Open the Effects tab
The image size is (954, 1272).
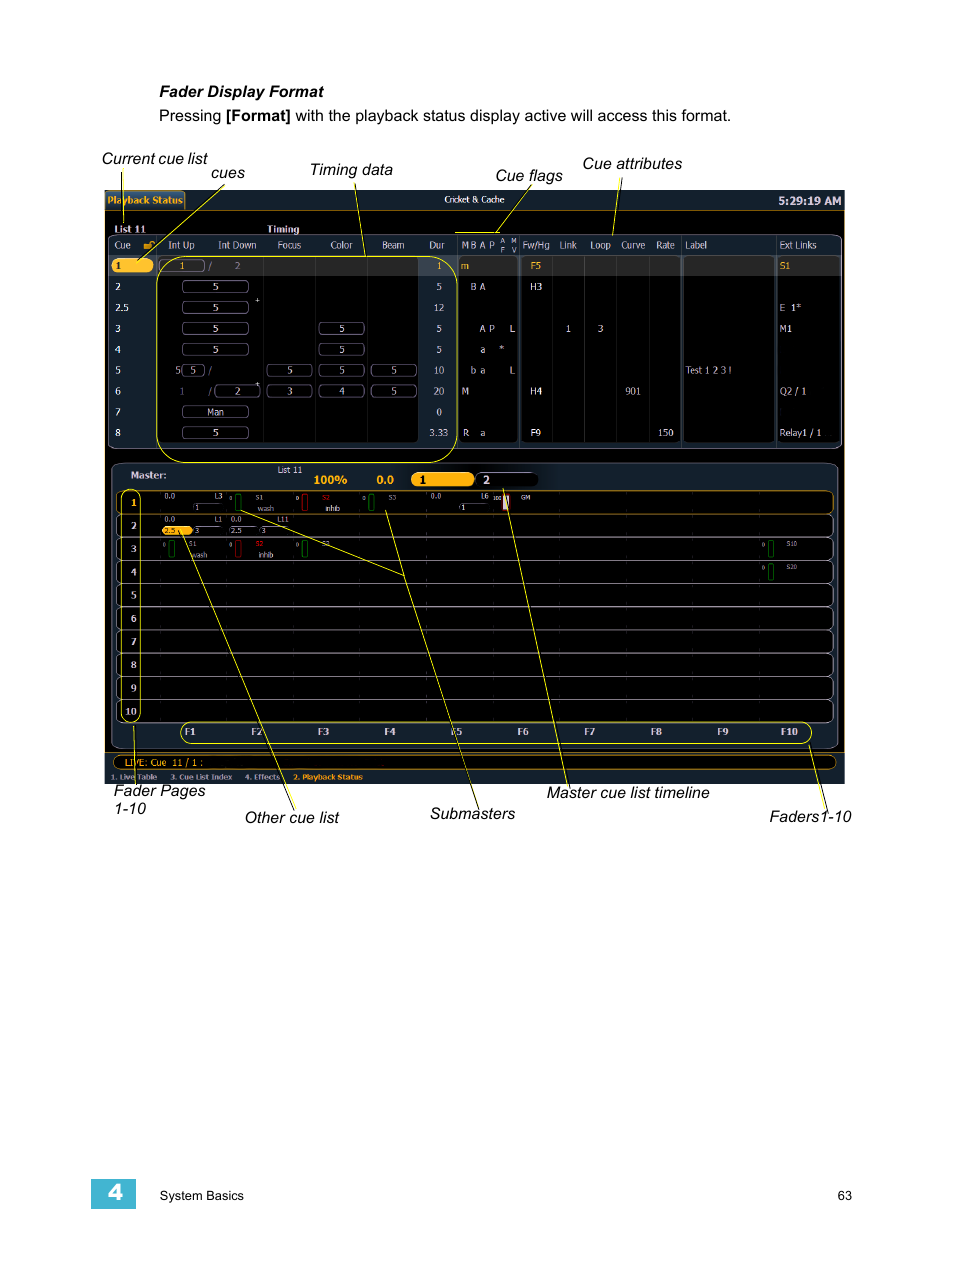tap(262, 777)
